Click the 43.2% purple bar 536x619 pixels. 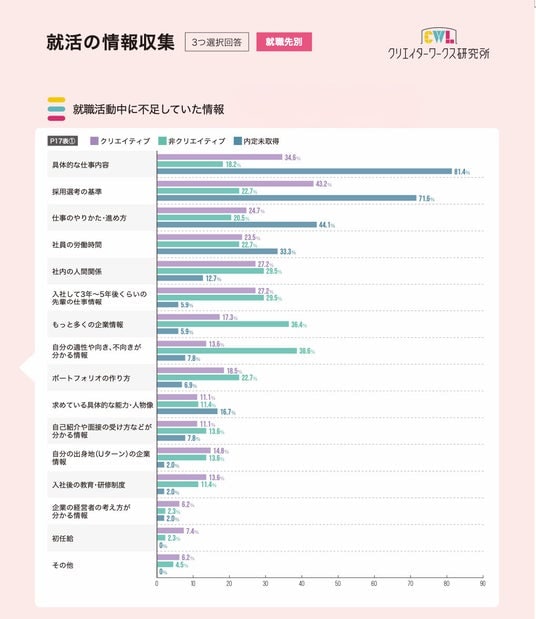(235, 184)
